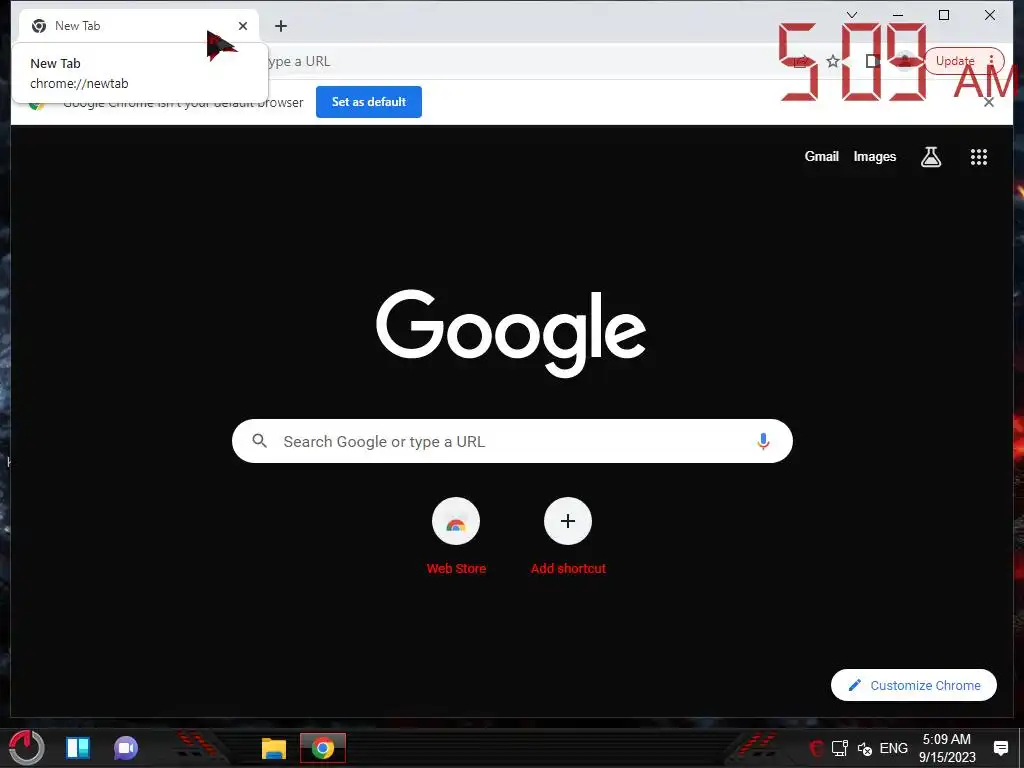1024x768 pixels.
Task: Open a new tab with the plus button
Action: point(281,26)
